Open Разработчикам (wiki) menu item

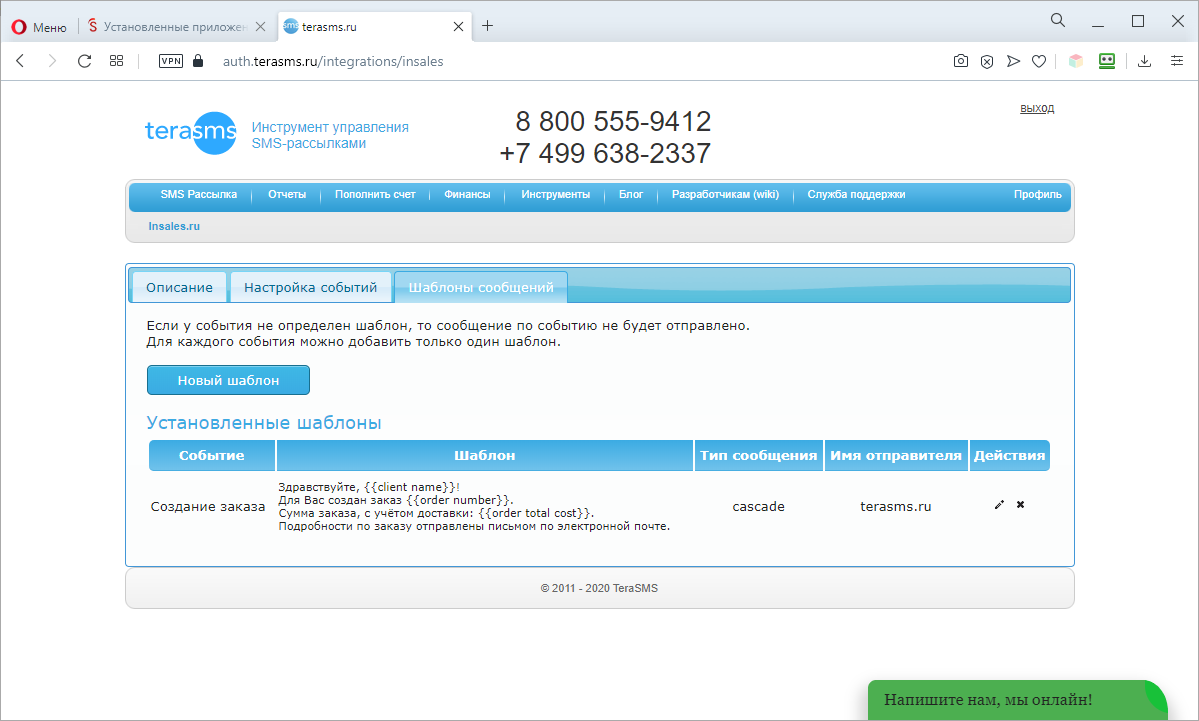(726, 194)
